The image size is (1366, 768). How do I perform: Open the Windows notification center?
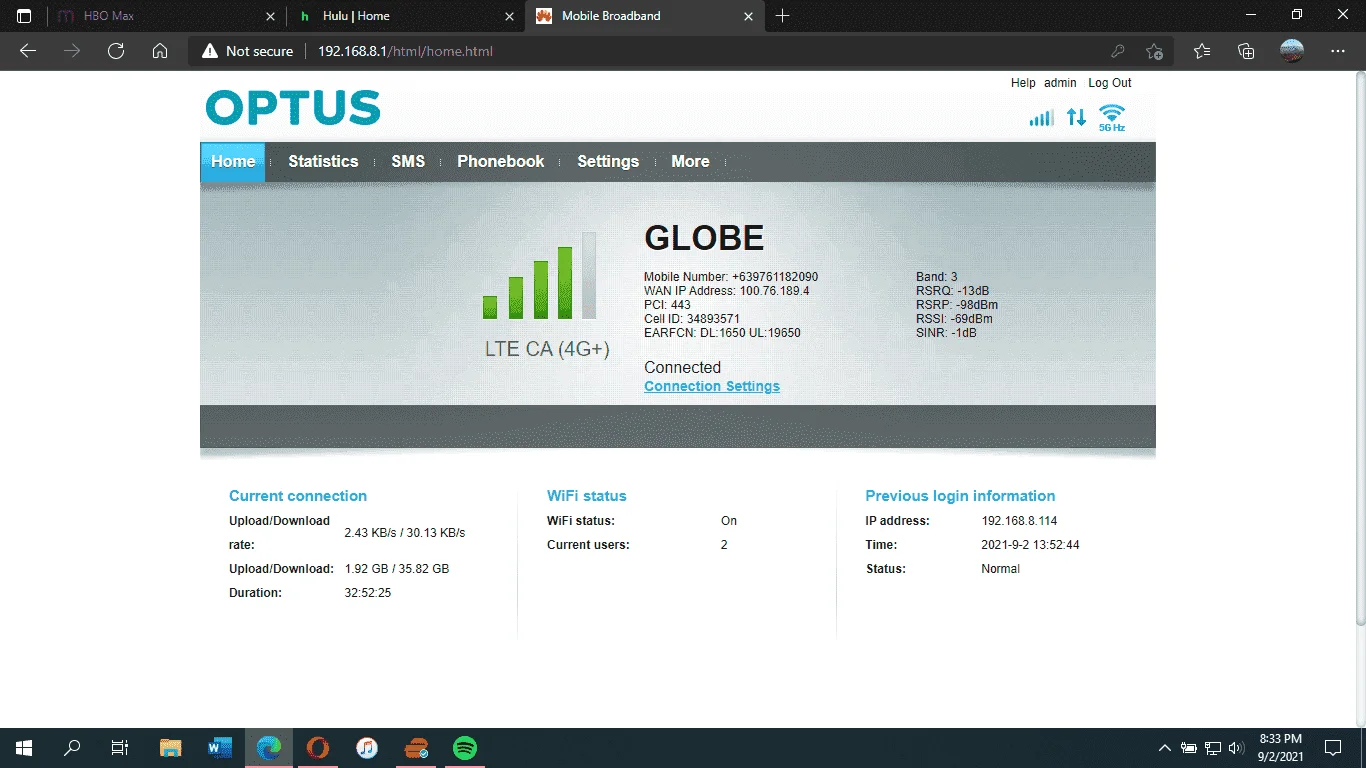click(x=1332, y=748)
